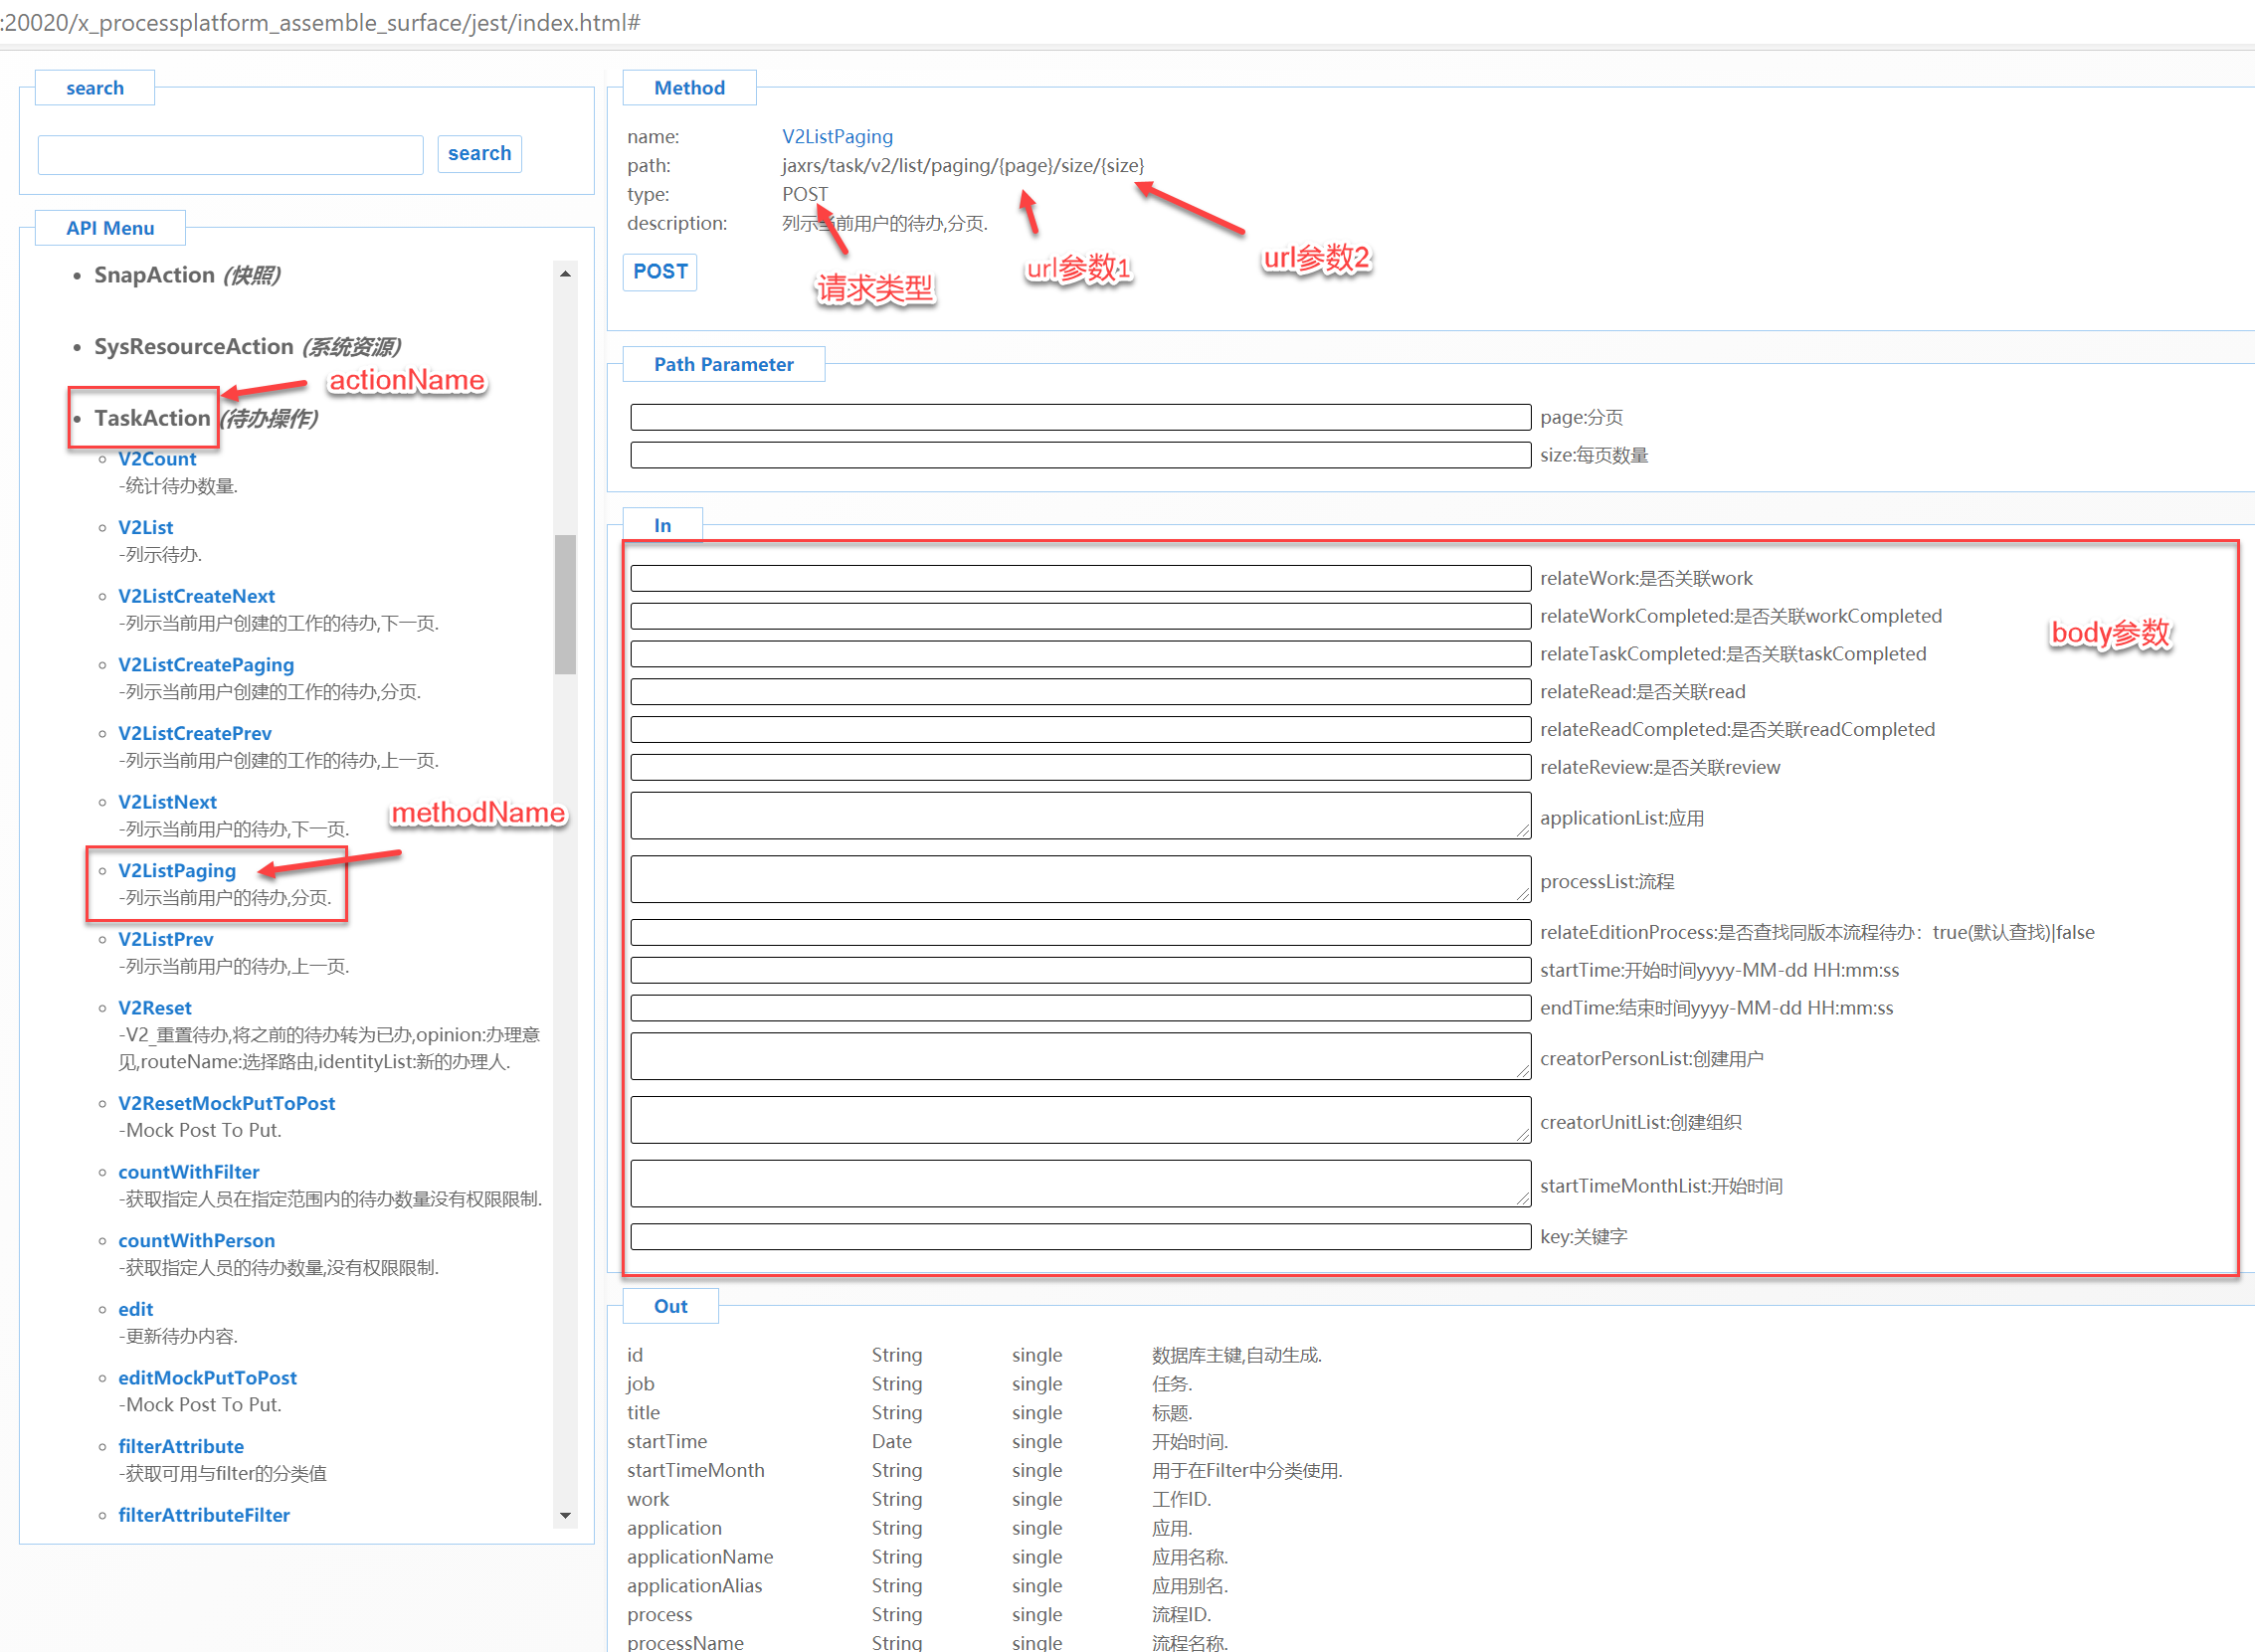
Task: Click the key keyword input field
Action: [1080, 1236]
